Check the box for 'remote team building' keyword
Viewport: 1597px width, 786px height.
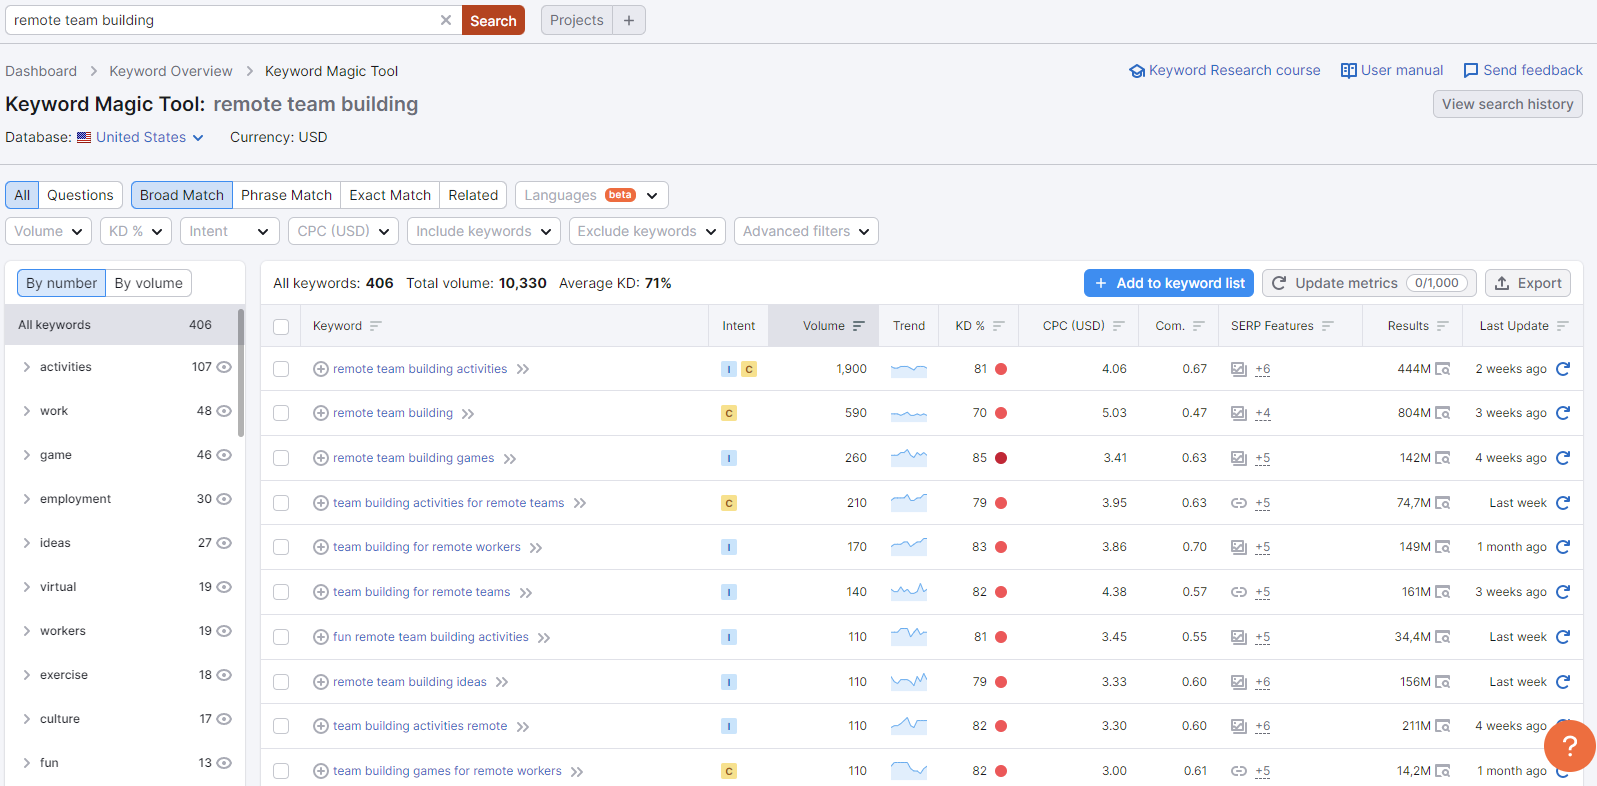click(281, 413)
